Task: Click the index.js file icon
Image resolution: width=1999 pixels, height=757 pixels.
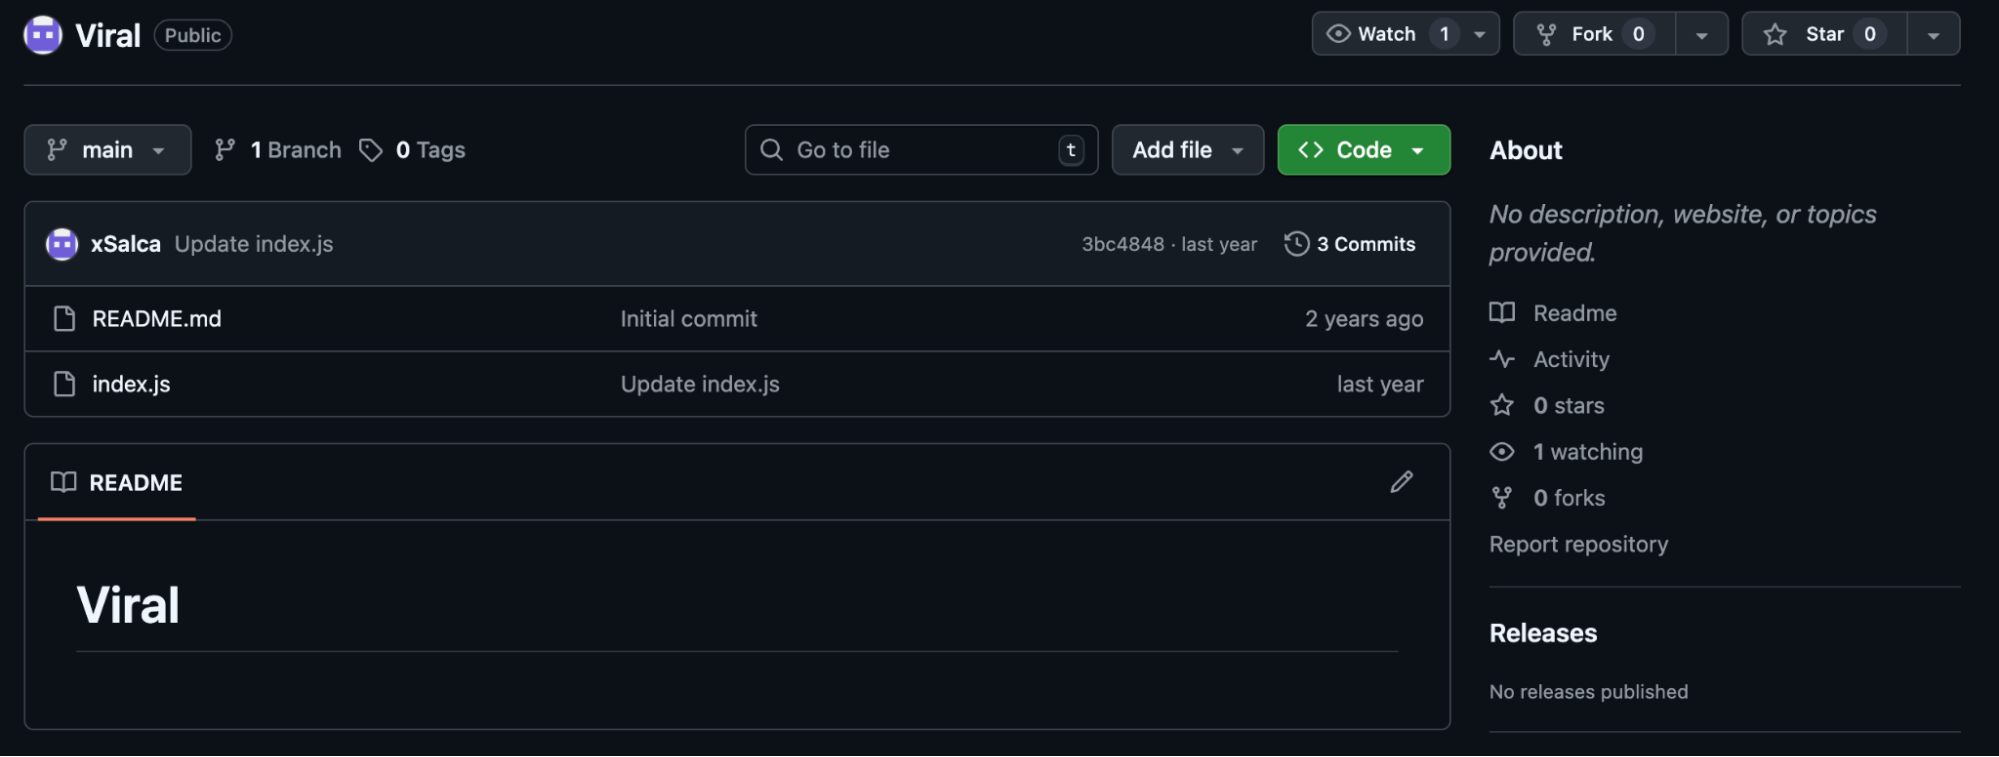Action: (64, 384)
